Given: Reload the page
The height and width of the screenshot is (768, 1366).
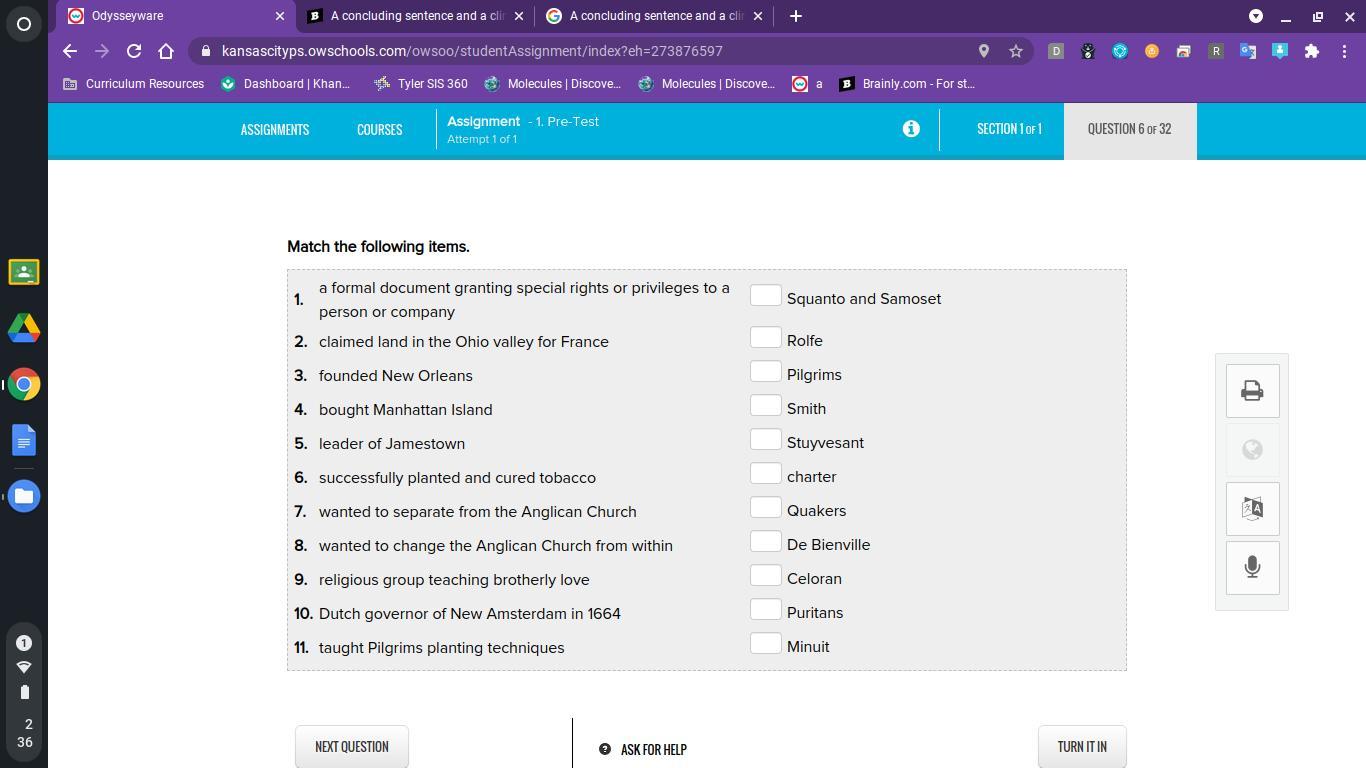Looking at the screenshot, I should tap(134, 51).
